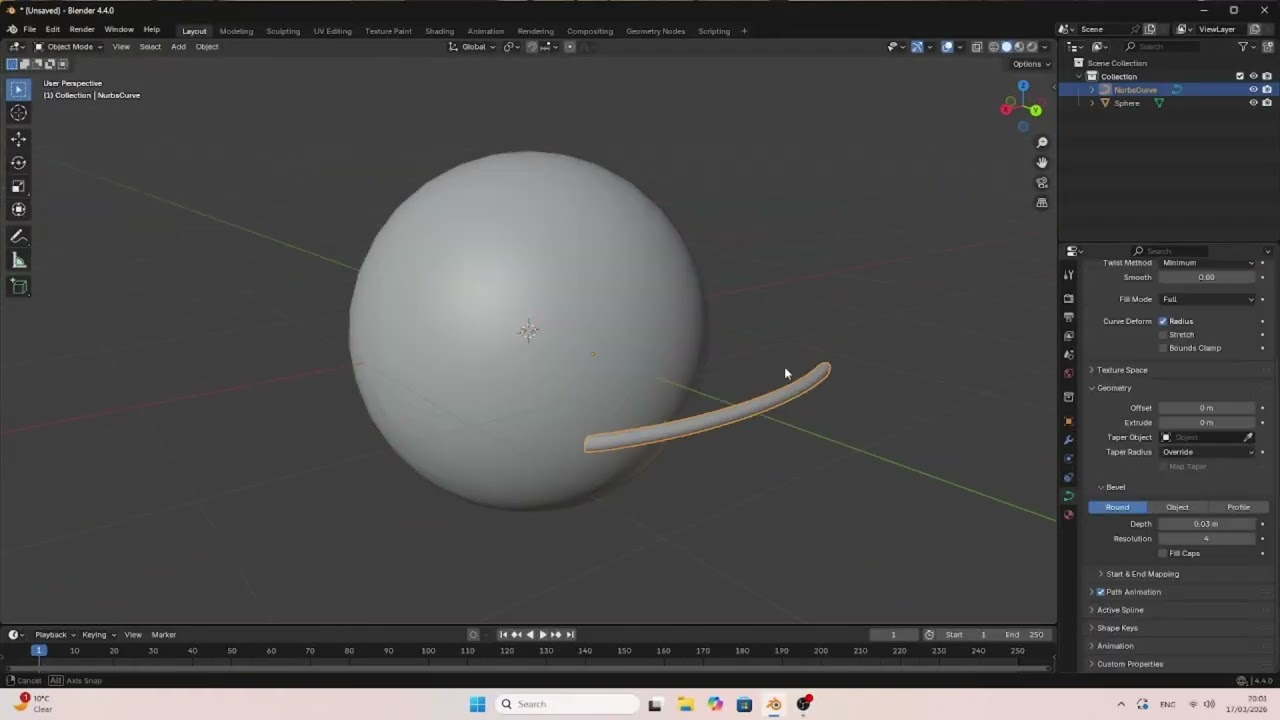Open the Scene properties tab
The height and width of the screenshot is (720, 1280).
click(1069, 355)
